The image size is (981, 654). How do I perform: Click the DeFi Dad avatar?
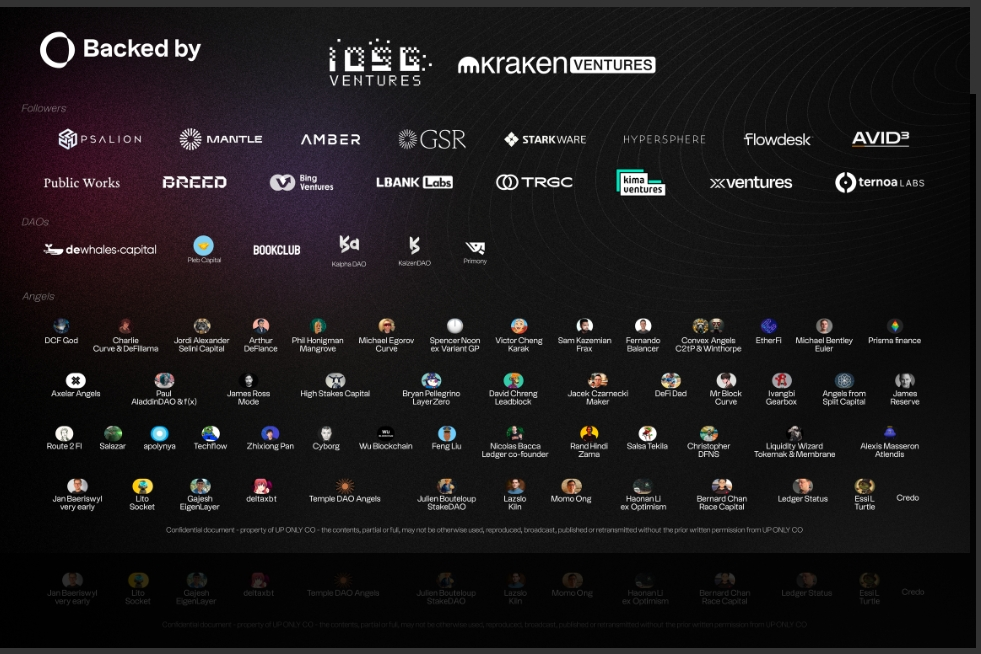(671, 380)
